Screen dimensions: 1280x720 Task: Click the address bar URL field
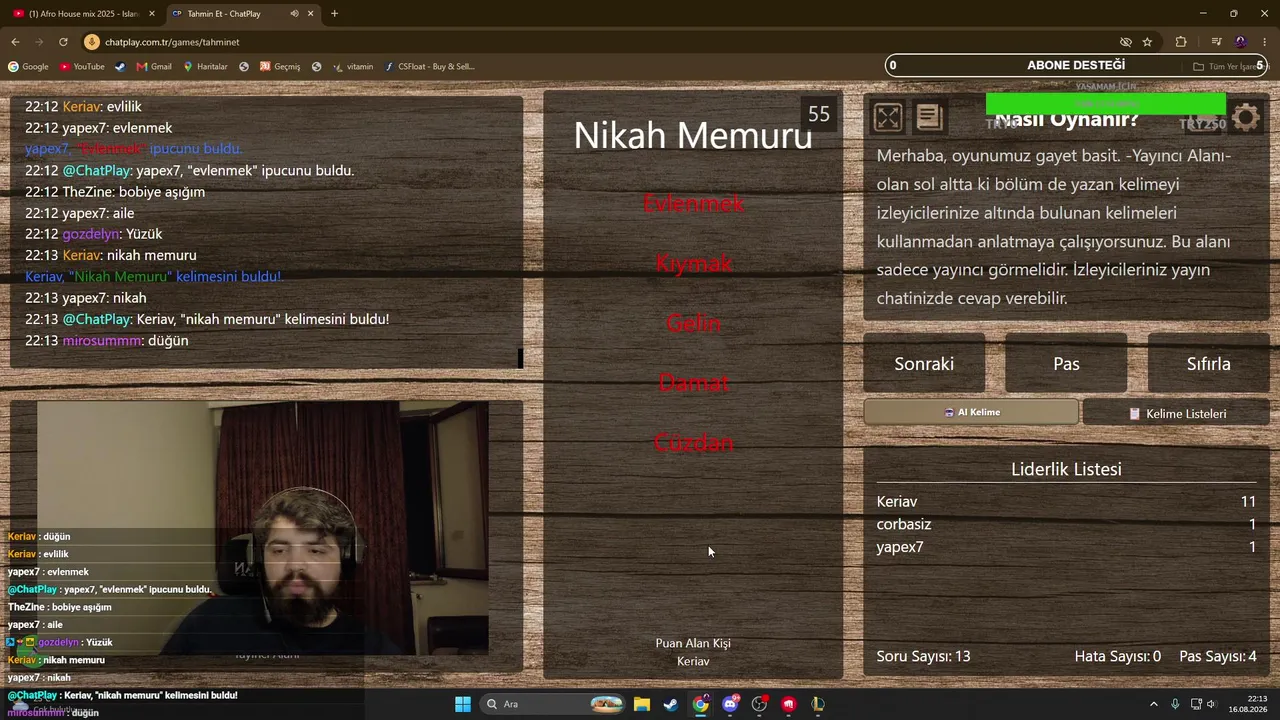click(x=600, y=42)
